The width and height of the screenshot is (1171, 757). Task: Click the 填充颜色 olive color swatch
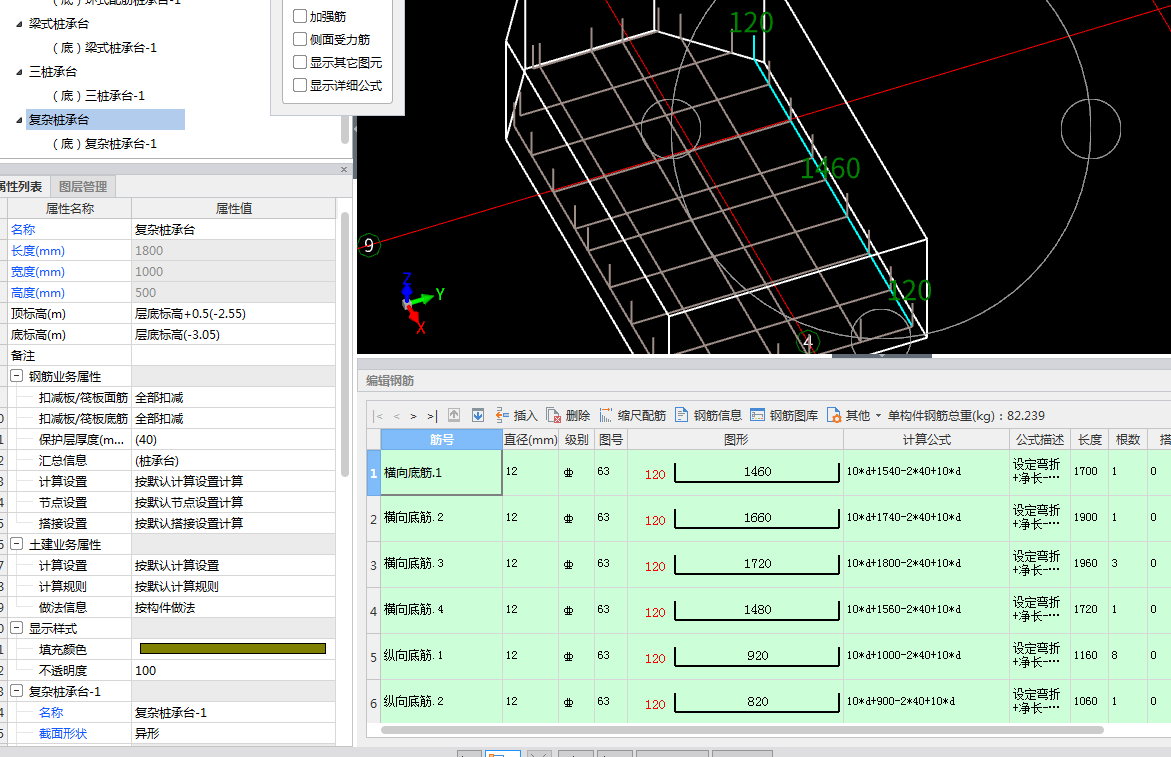(x=233, y=649)
